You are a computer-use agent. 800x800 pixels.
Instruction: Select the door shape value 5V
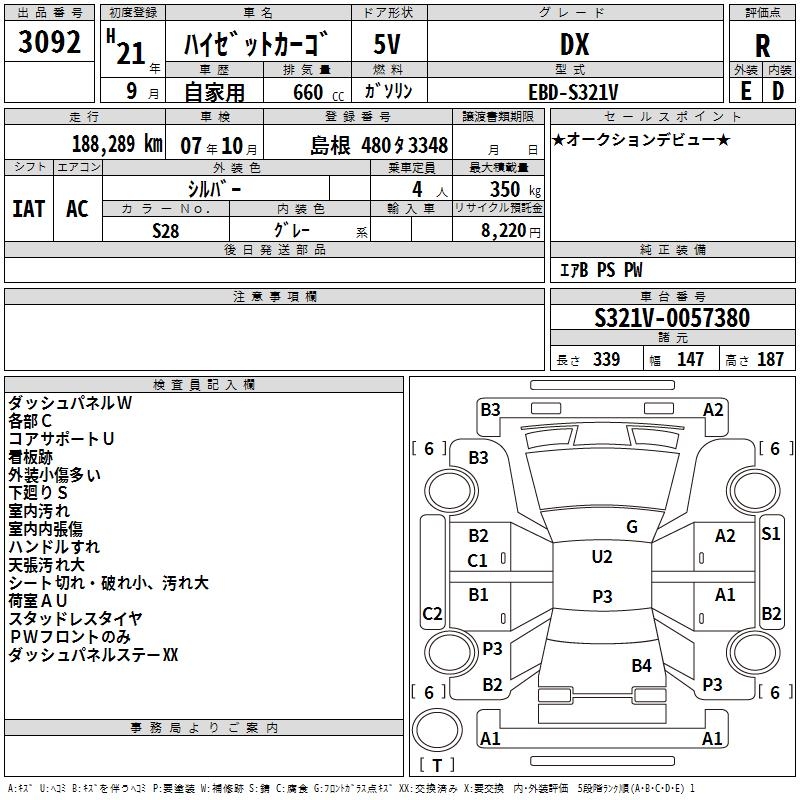387,44
